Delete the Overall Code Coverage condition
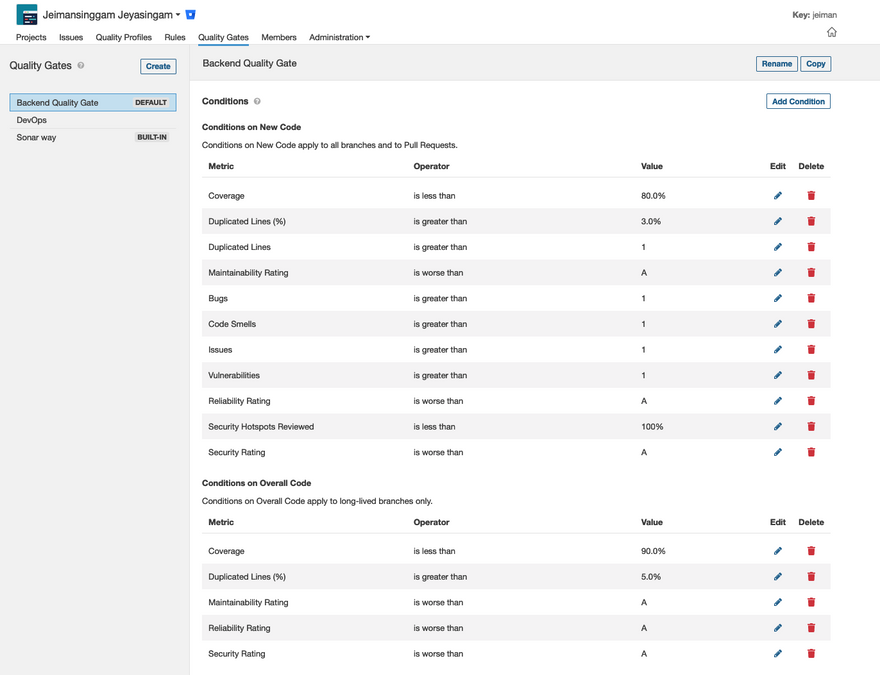This screenshot has height=675, width=880. click(x=811, y=551)
